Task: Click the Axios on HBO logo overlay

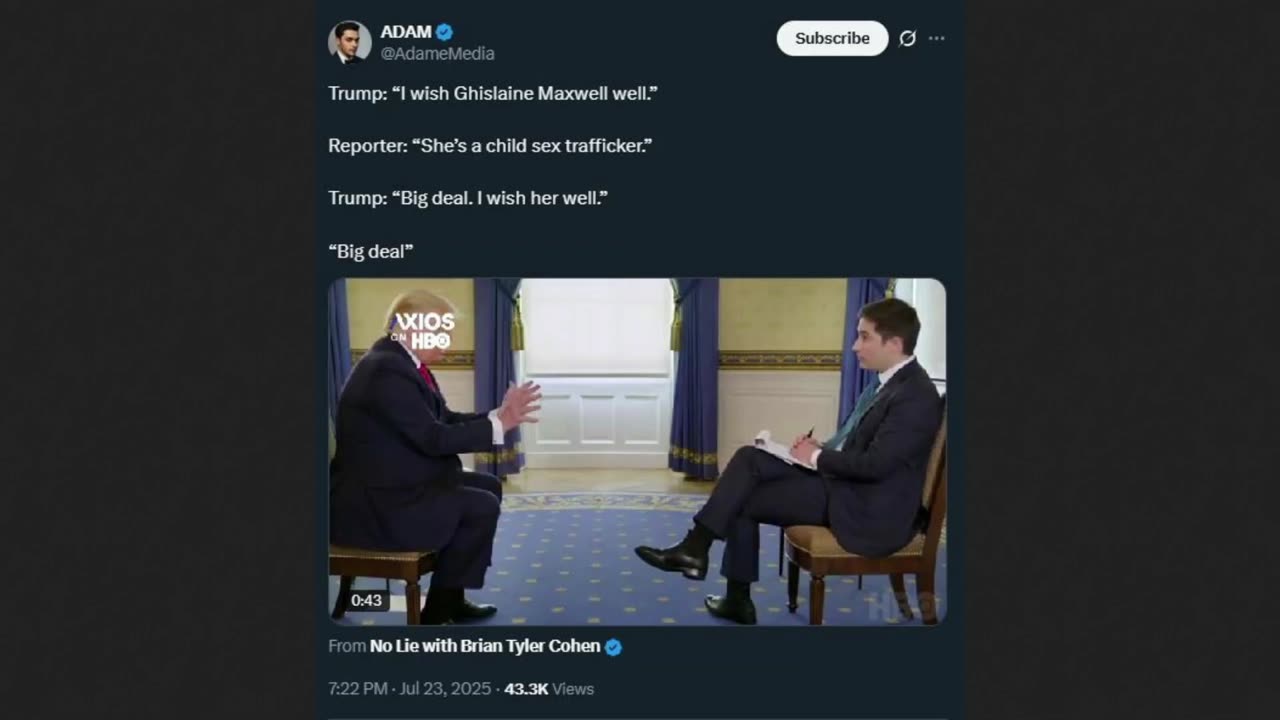Action: [x=424, y=330]
